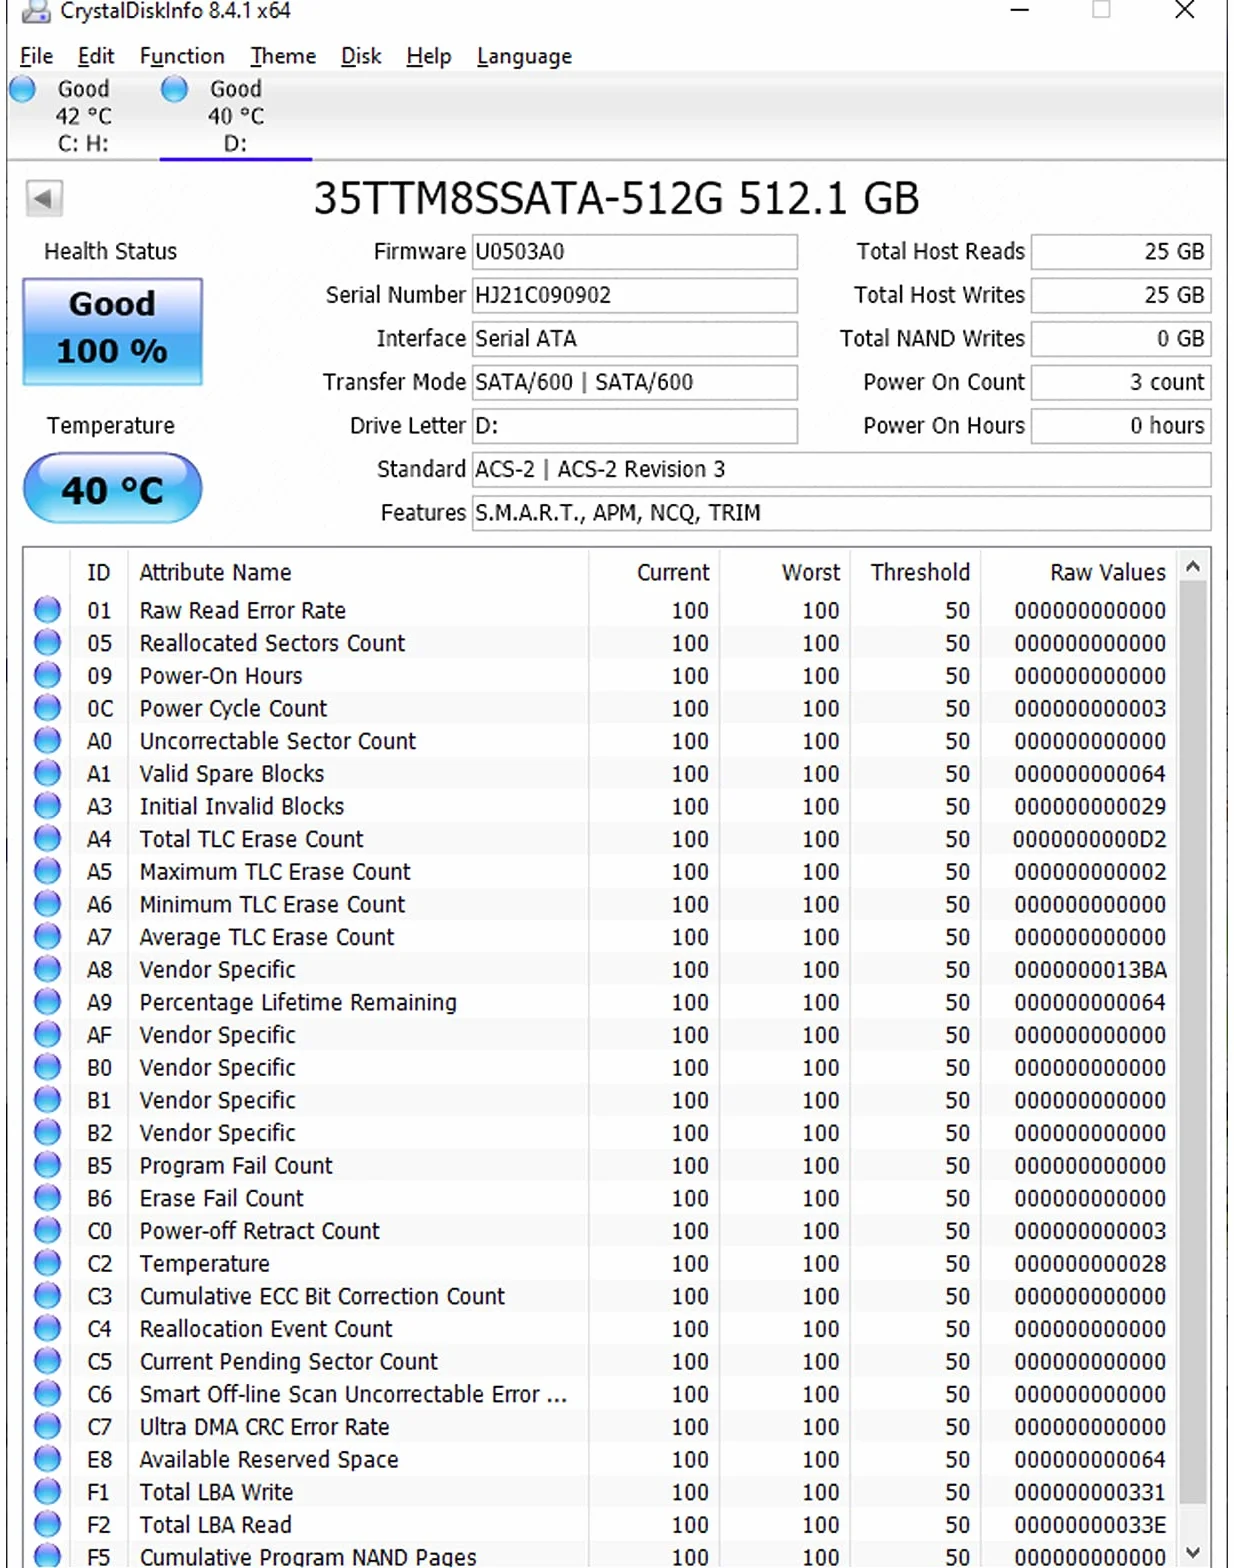This screenshot has width=1234, height=1568.
Task: Close the CrystalDiskInfo window
Action: point(1185,11)
